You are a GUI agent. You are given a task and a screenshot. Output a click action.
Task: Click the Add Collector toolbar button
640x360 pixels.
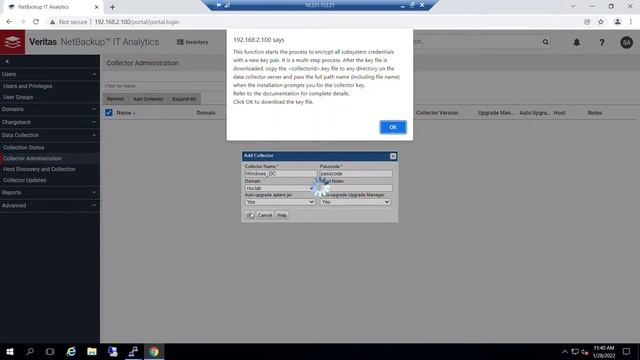tap(148, 99)
